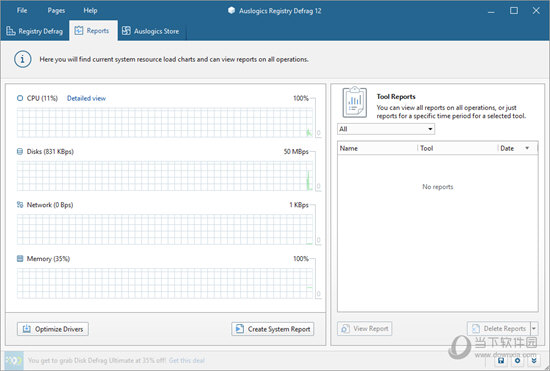The width and height of the screenshot is (550, 371).
Task: Click the View Report button
Action: 365,329
